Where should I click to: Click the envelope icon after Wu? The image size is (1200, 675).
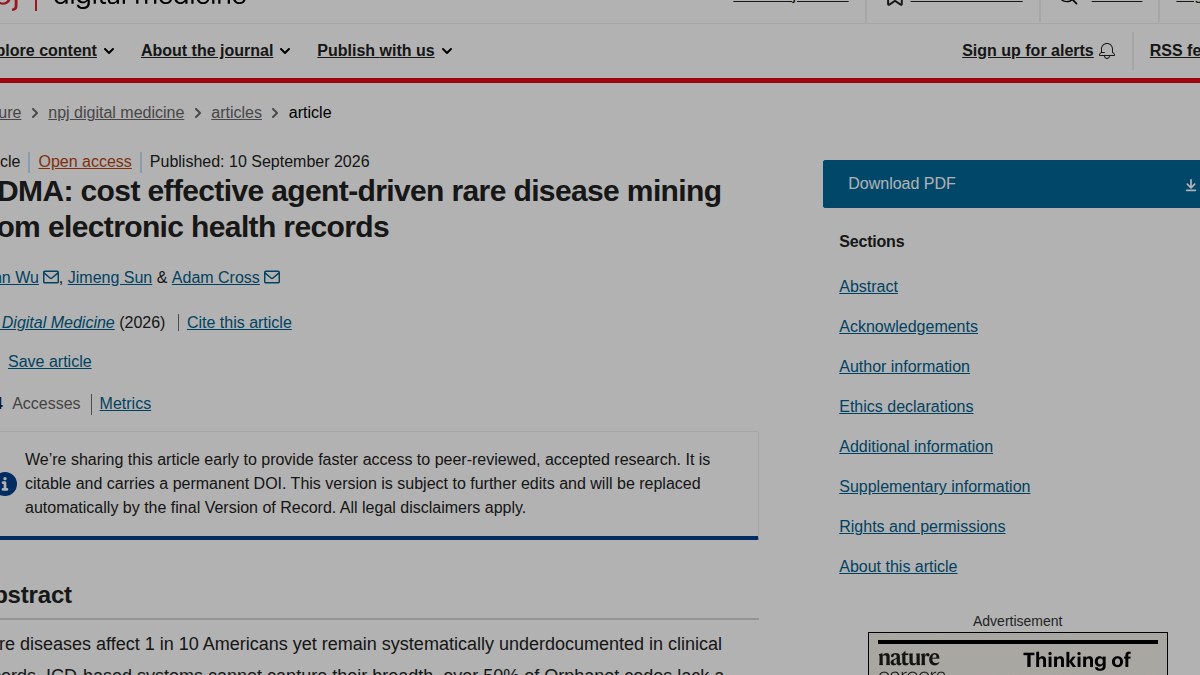pos(51,277)
